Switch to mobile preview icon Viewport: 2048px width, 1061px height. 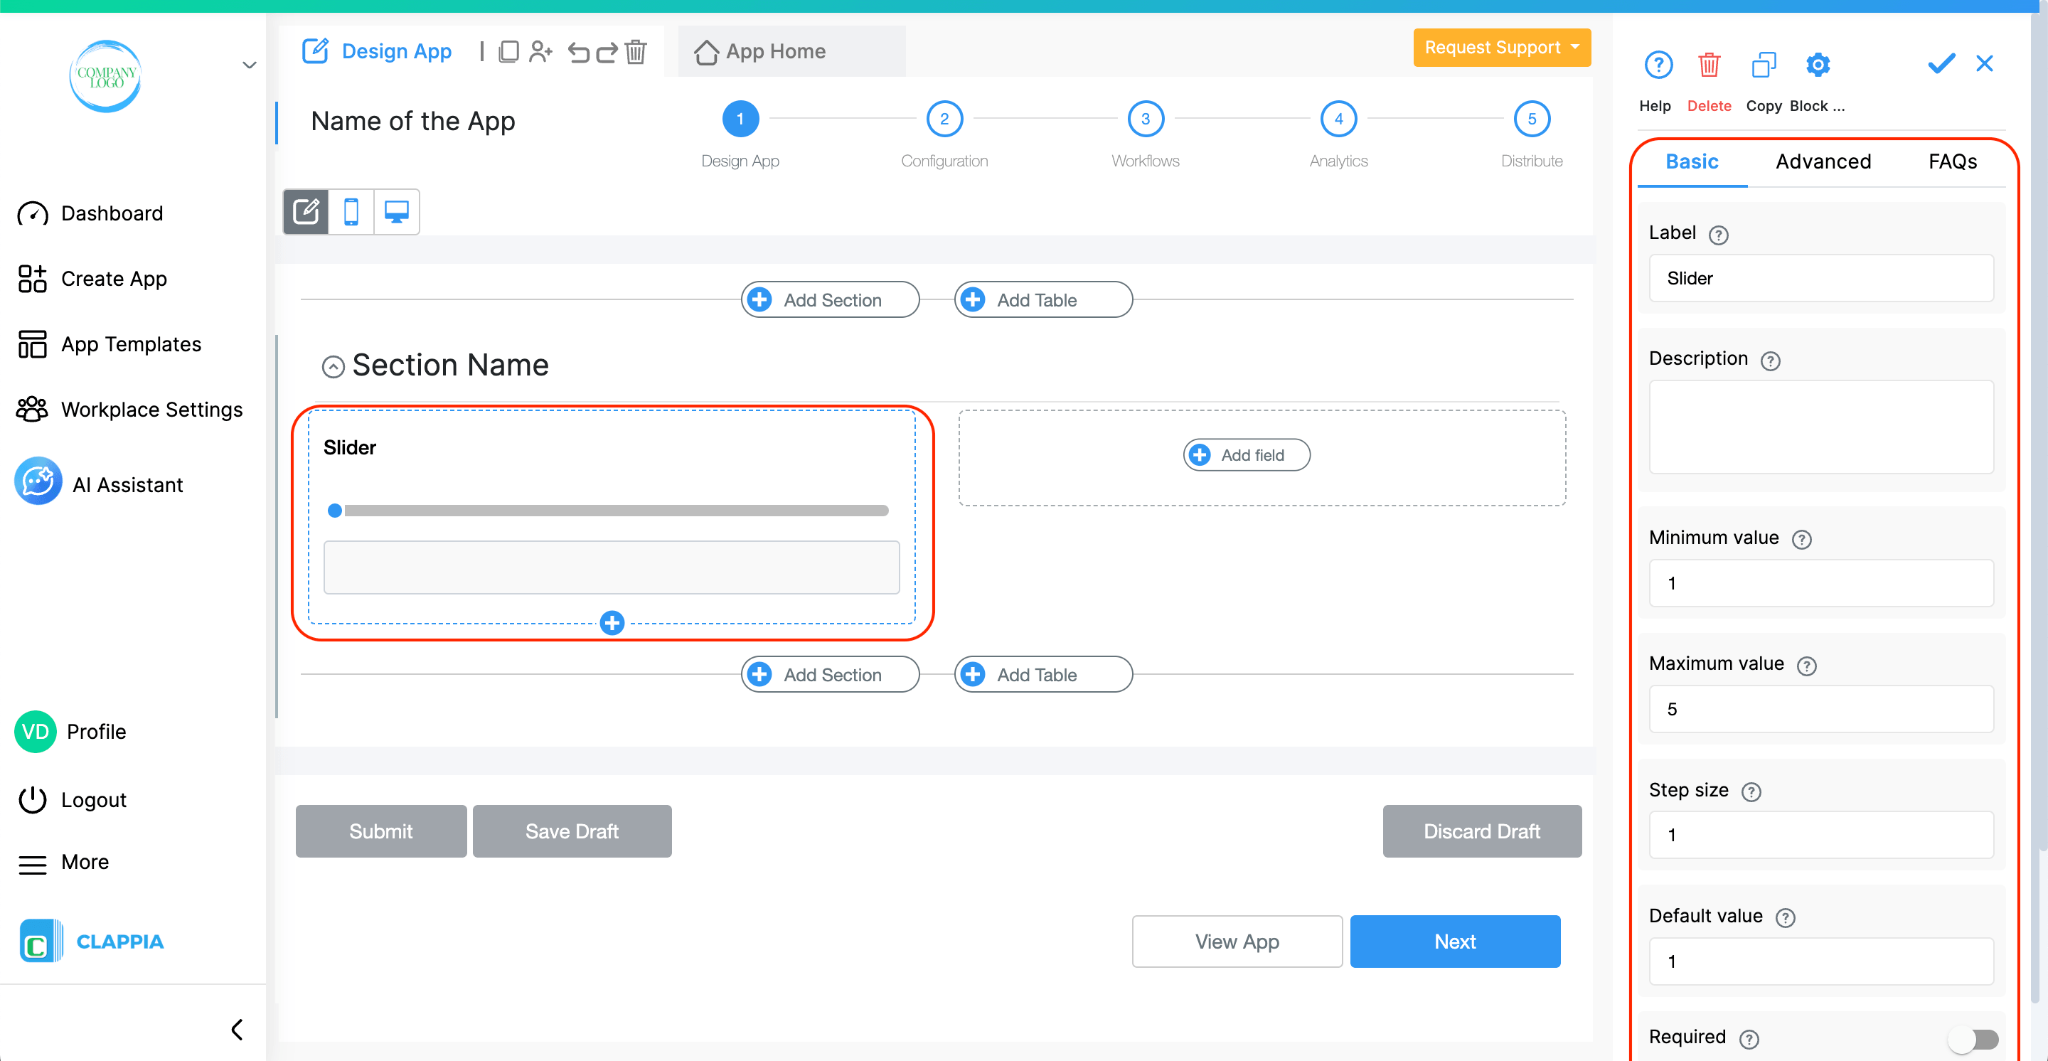coord(351,212)
